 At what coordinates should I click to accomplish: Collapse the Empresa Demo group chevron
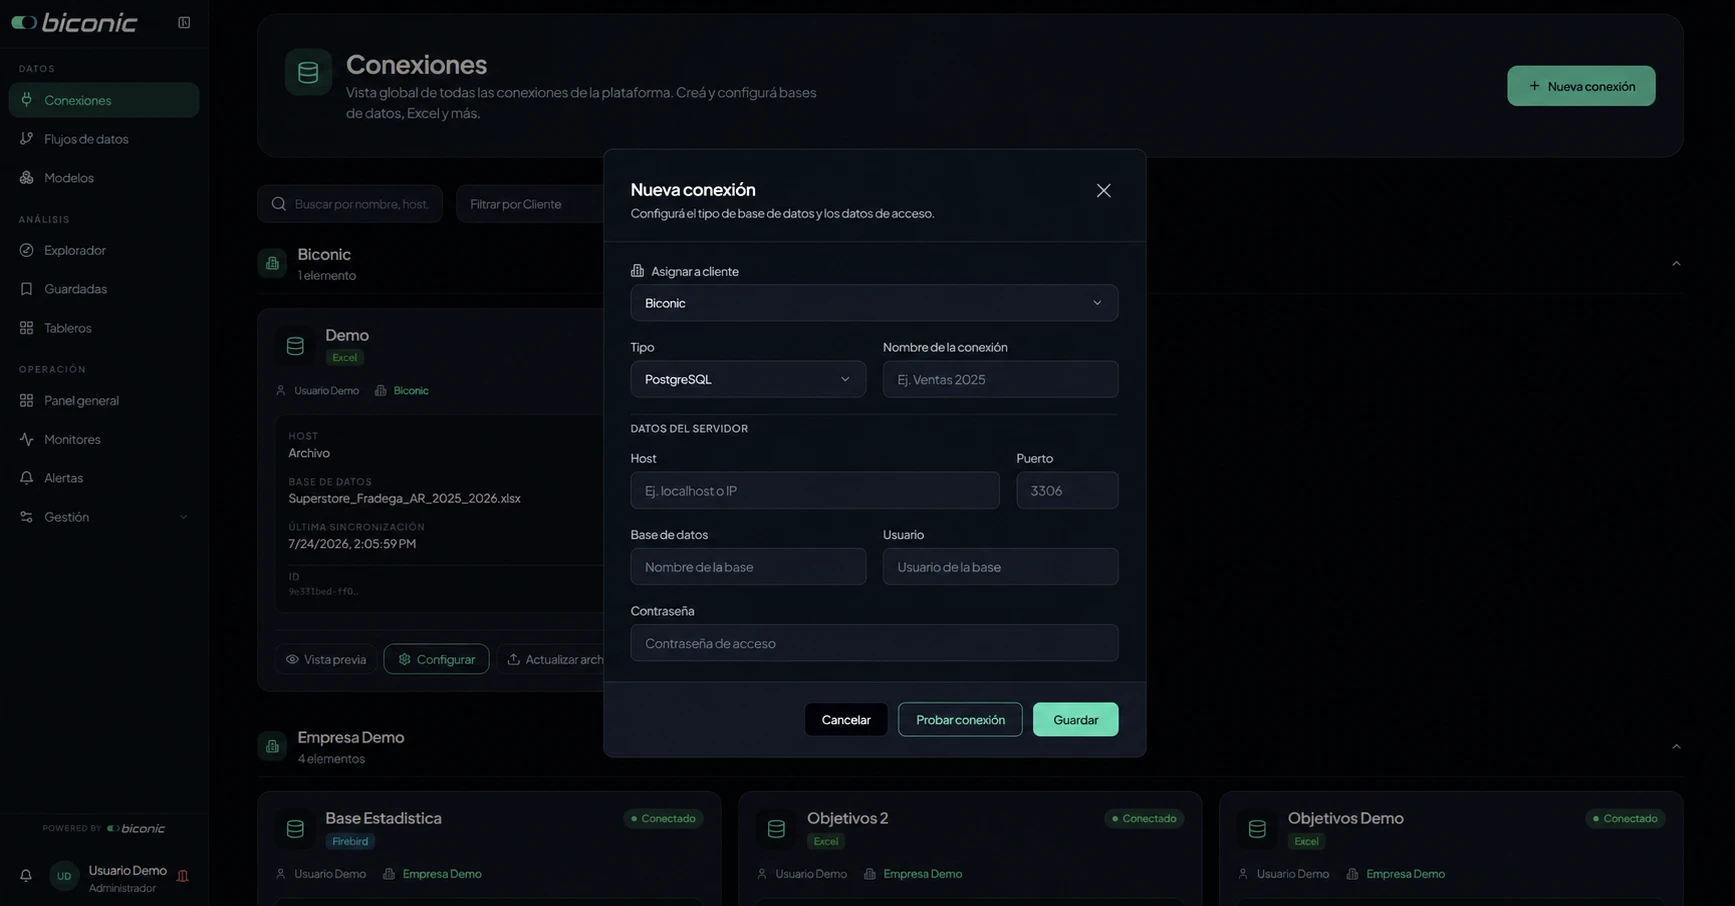[1676, 747]
